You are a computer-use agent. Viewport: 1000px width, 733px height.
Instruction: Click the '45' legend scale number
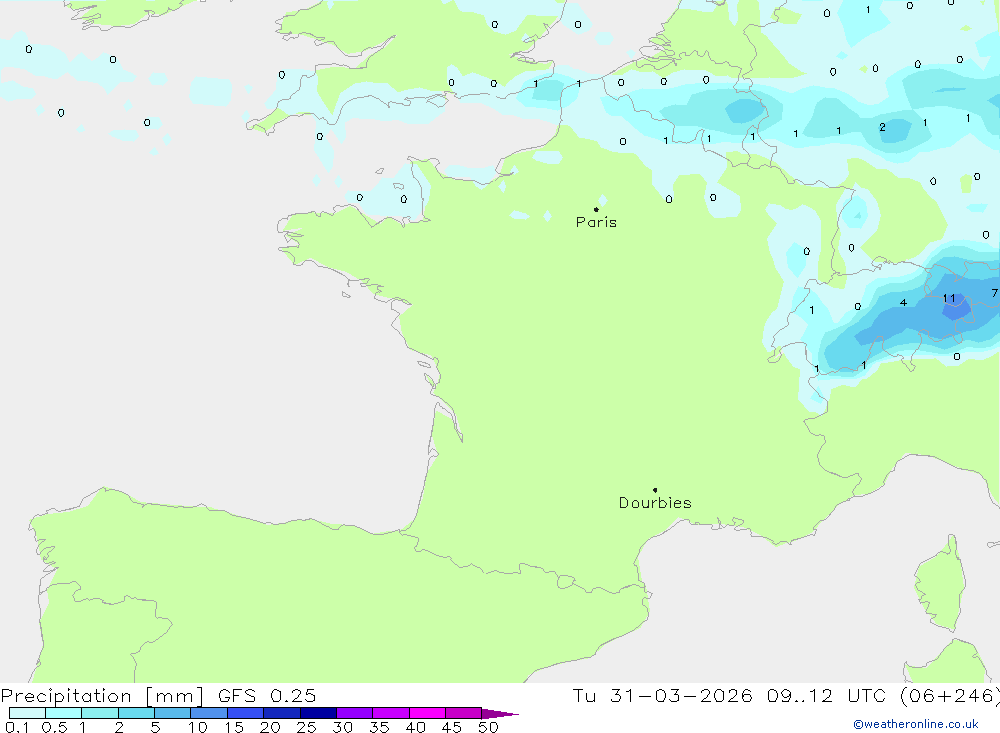pos(452,727)
